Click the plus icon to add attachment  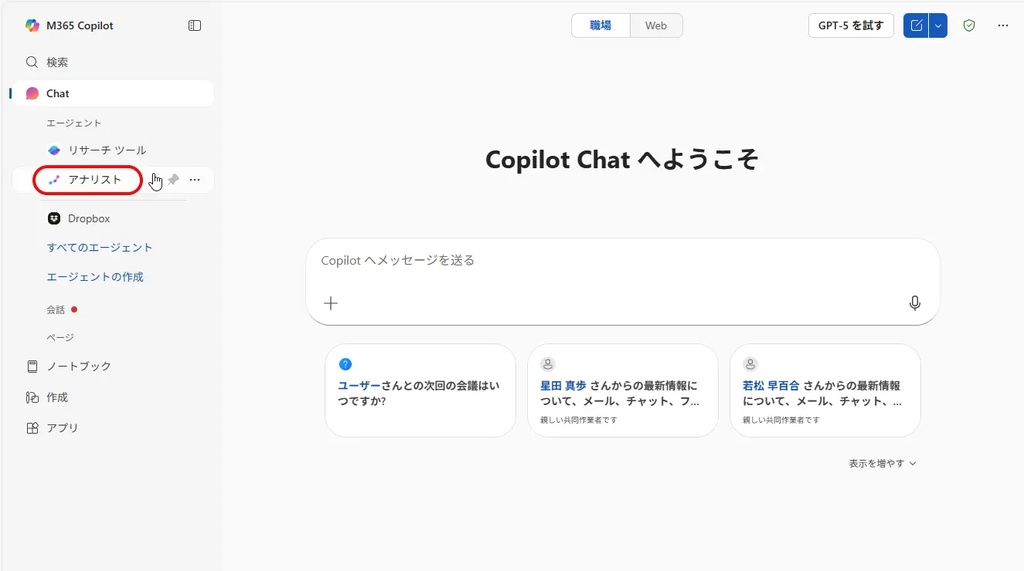click(x=331, y=303)
